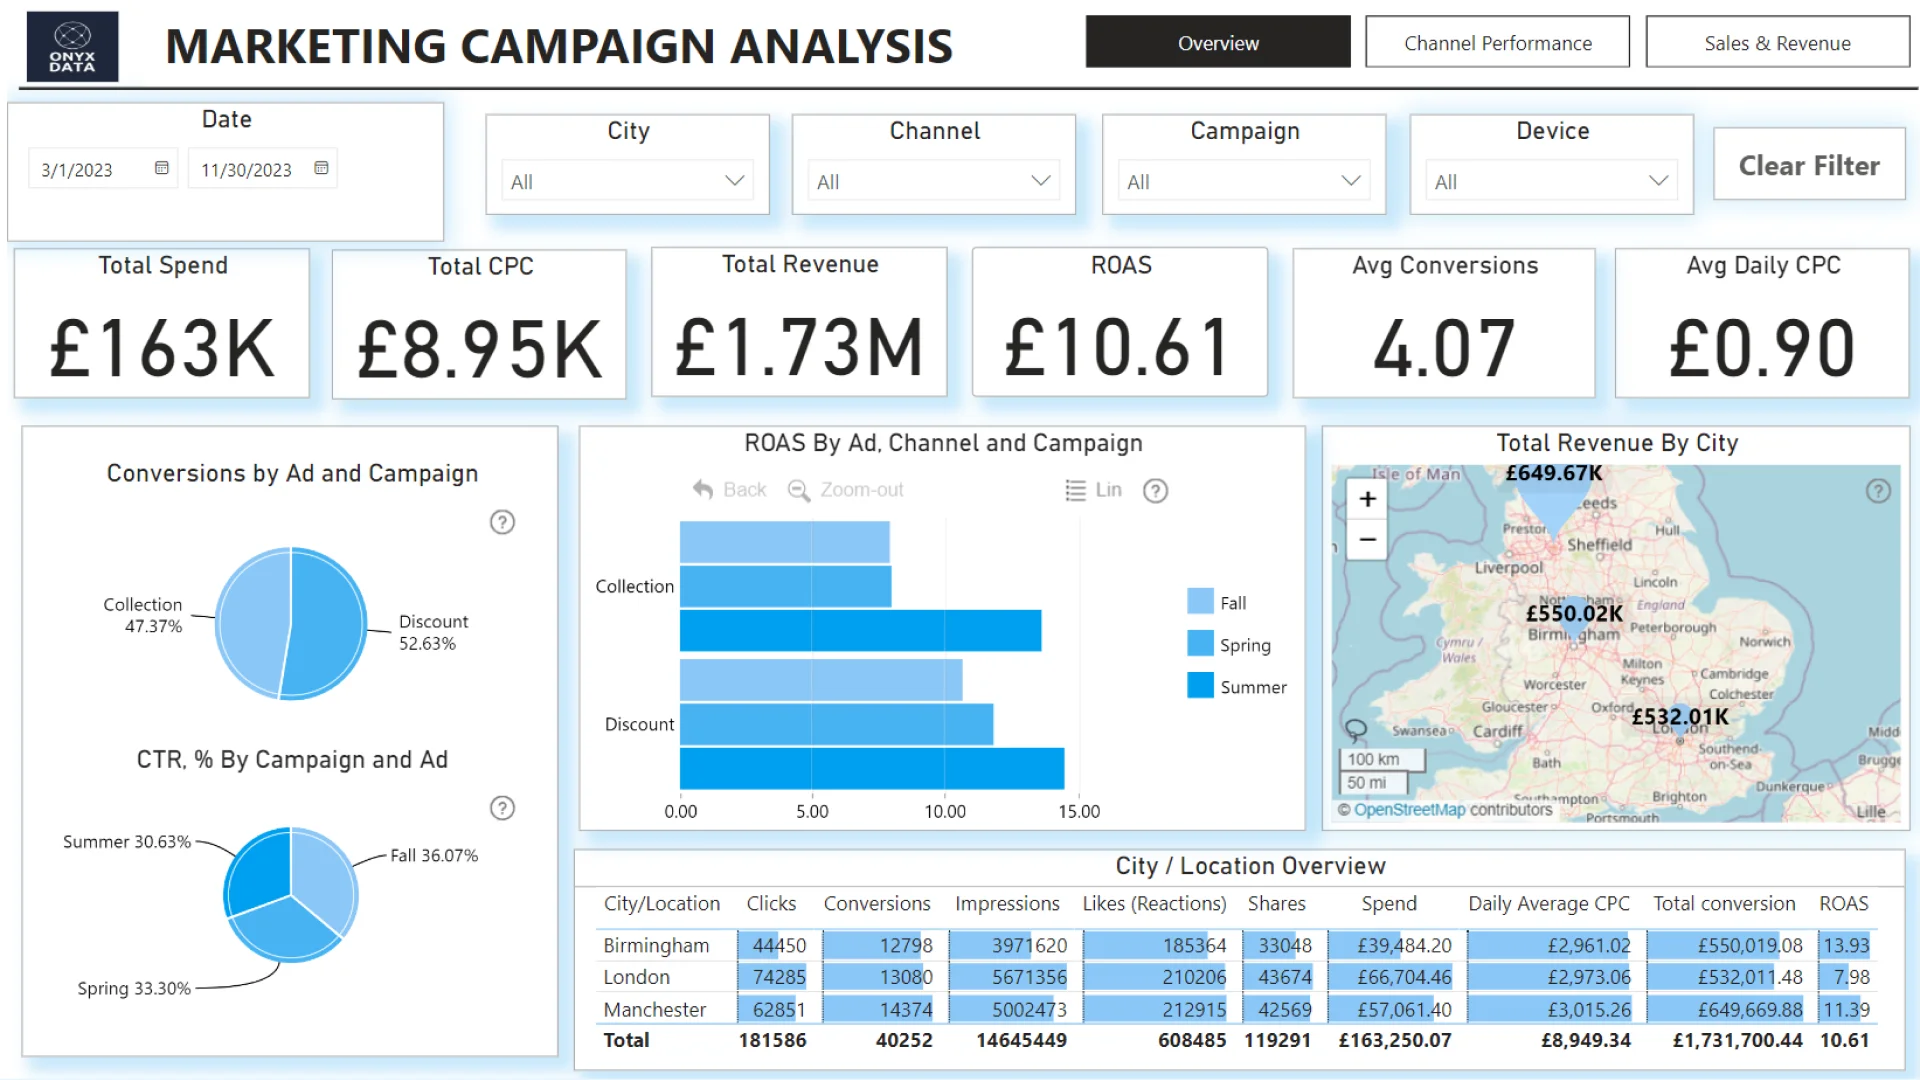The width and height of the screenshot is (1920, 1080).
Task: Click the Clear Filter button
Action: click(1809, 165)
